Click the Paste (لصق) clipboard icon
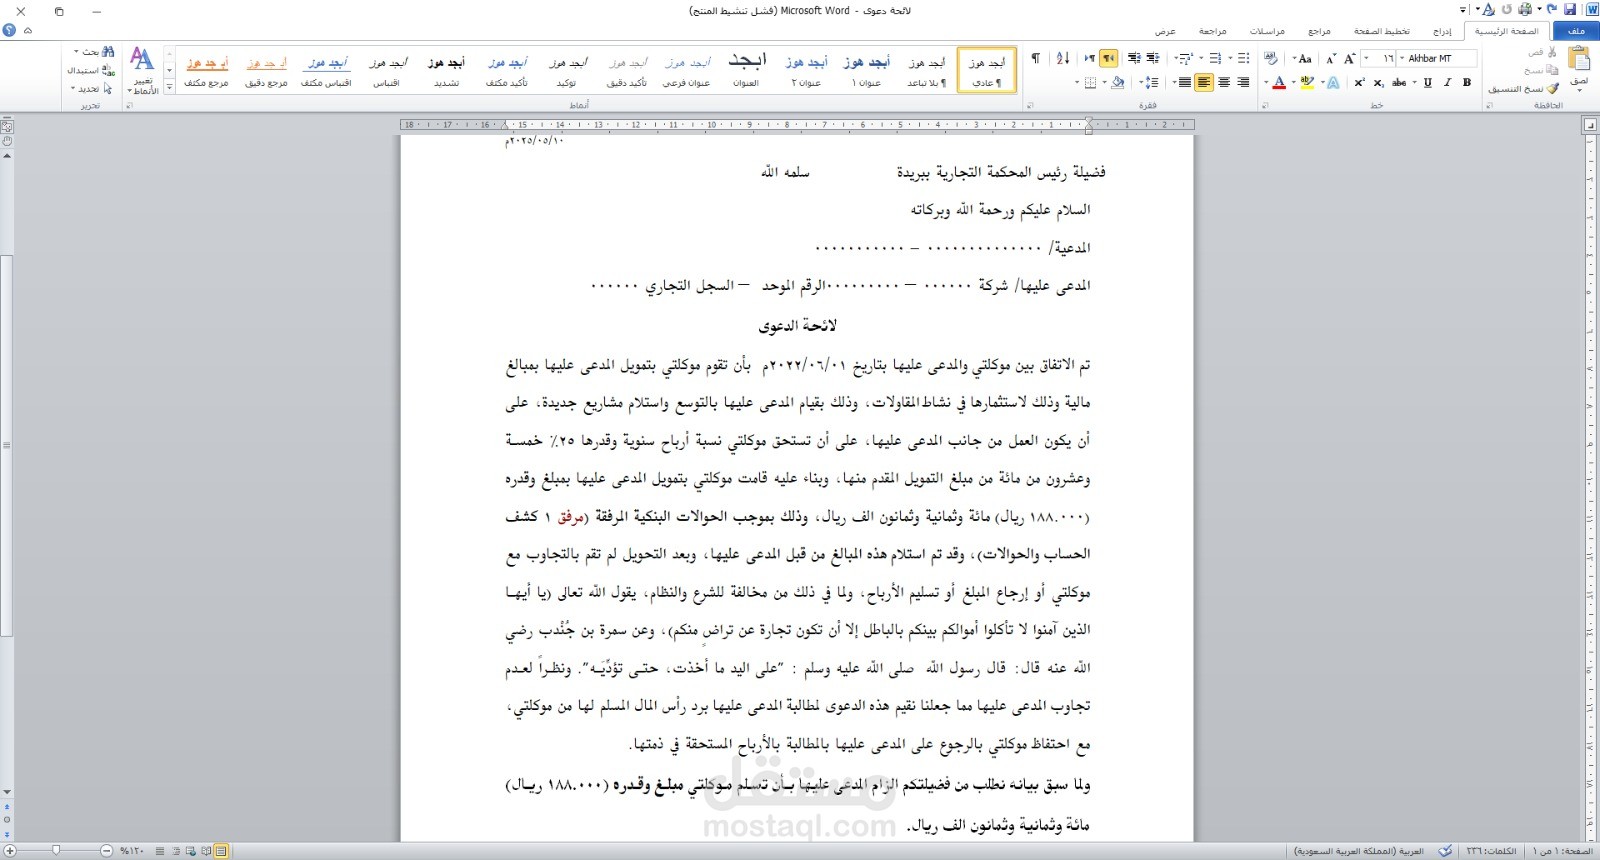Image resolution: width=1600 pixels, height=860 pixels. 1580,58
